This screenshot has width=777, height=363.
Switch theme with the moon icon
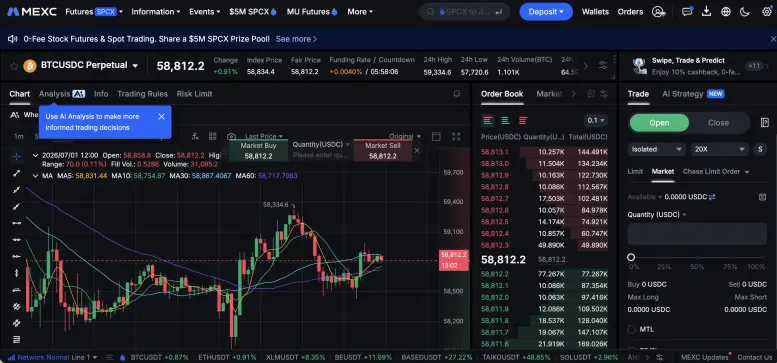tap(745, 12)
